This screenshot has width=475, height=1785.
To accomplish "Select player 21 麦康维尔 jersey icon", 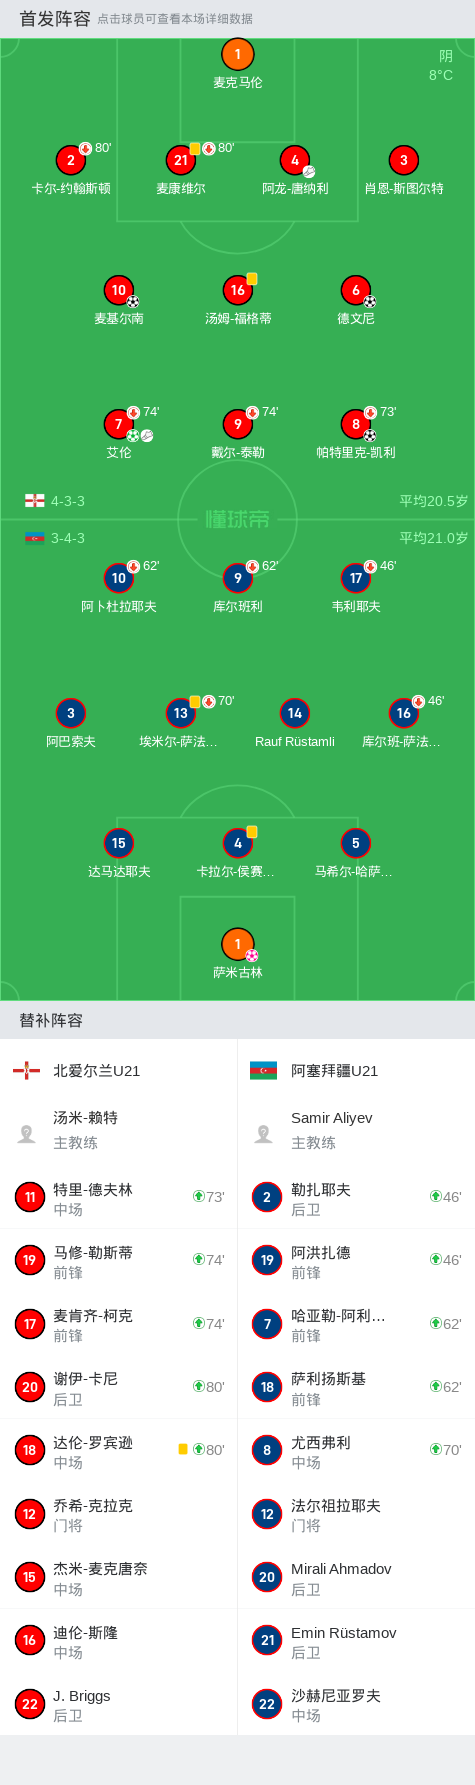I will pos(181,160).
